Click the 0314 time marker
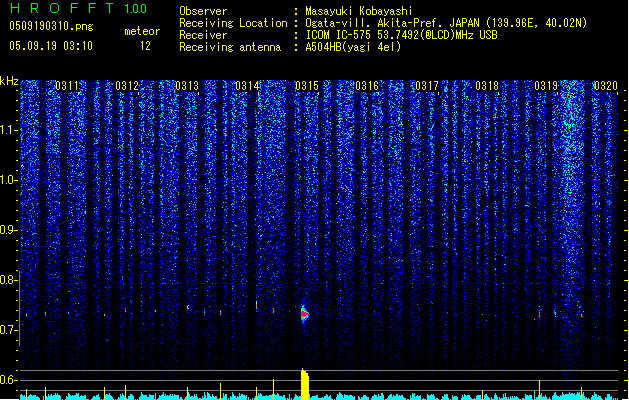This screenshot has height=400, width=629. tap(247, 86)
